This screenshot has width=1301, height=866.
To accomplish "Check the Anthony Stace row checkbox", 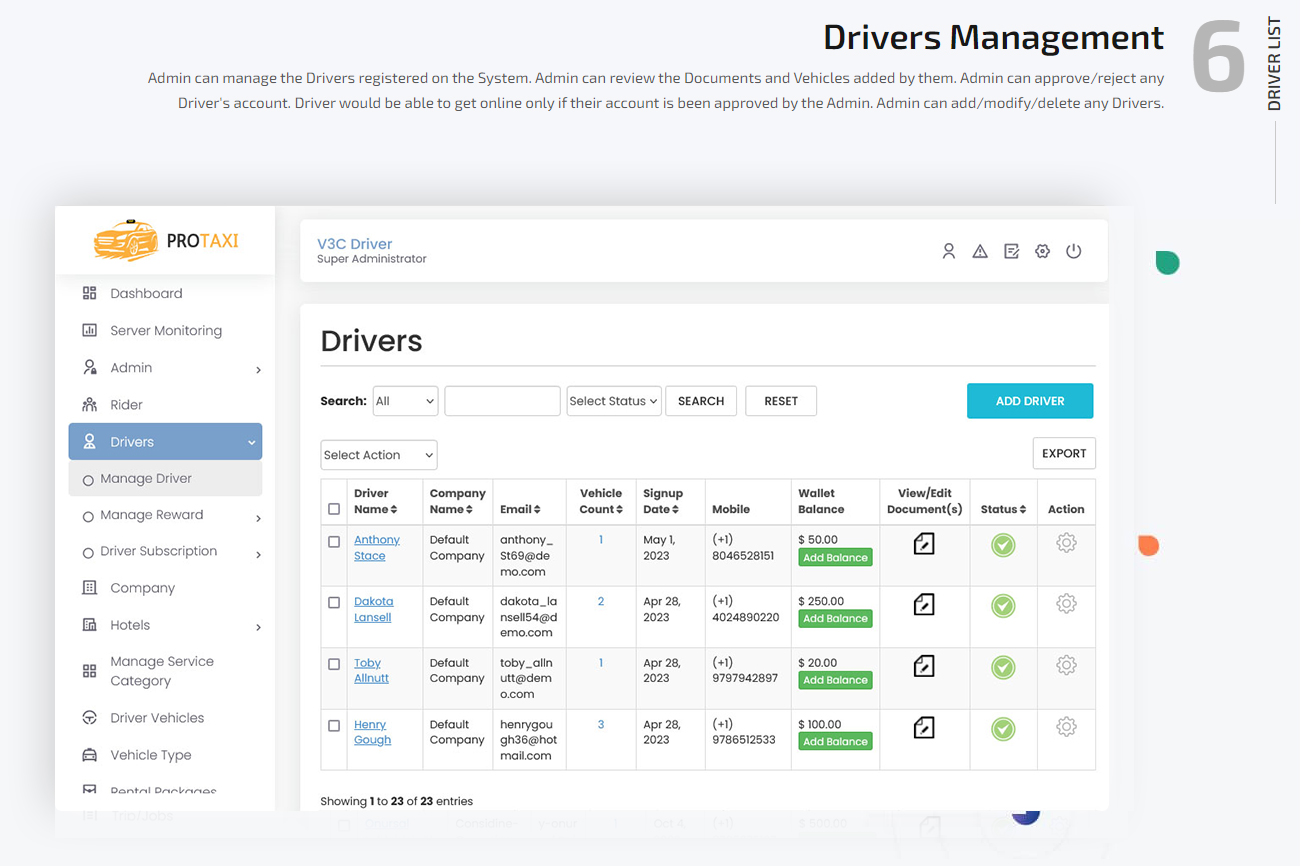I will [334, 541].
